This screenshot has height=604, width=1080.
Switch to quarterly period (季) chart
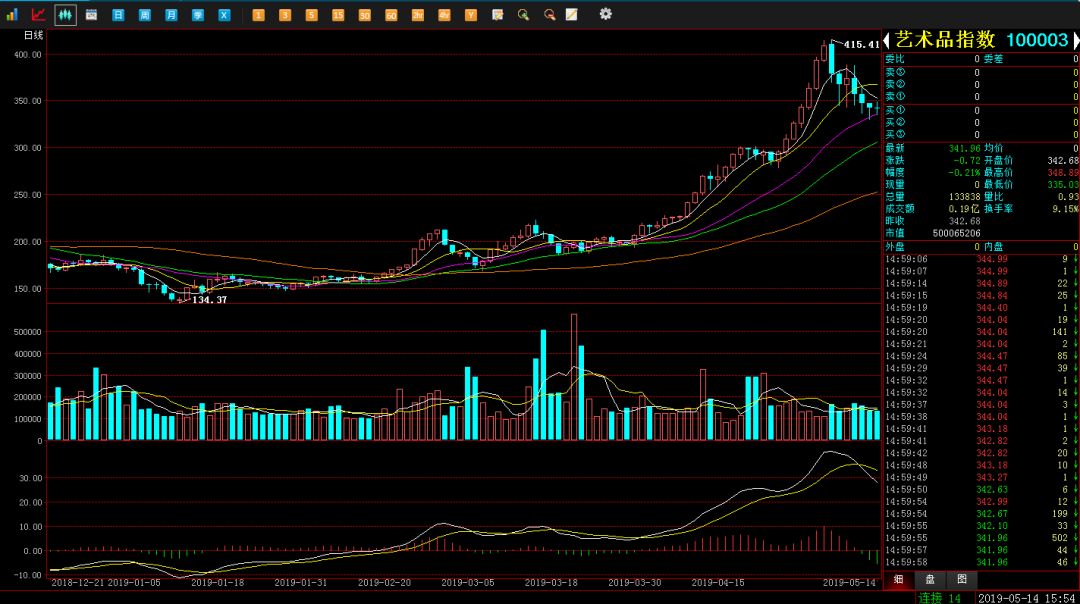point(198,14)
